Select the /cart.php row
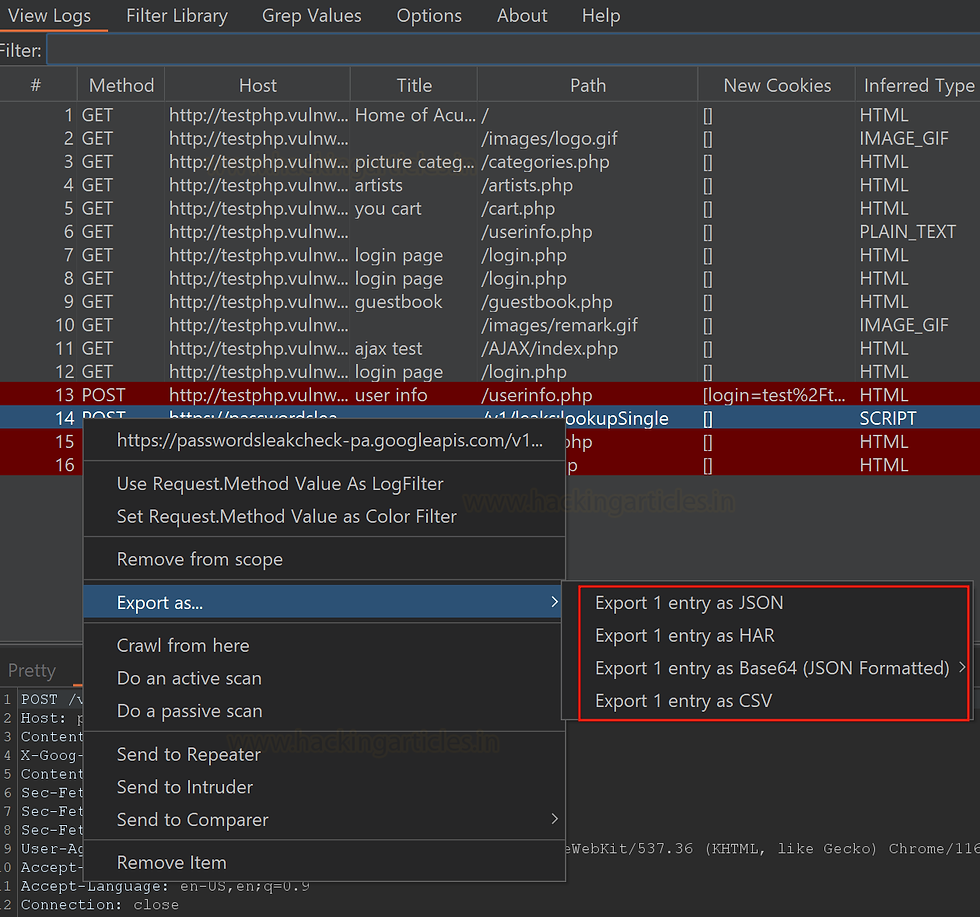980x917 pixels. (490, 208)
